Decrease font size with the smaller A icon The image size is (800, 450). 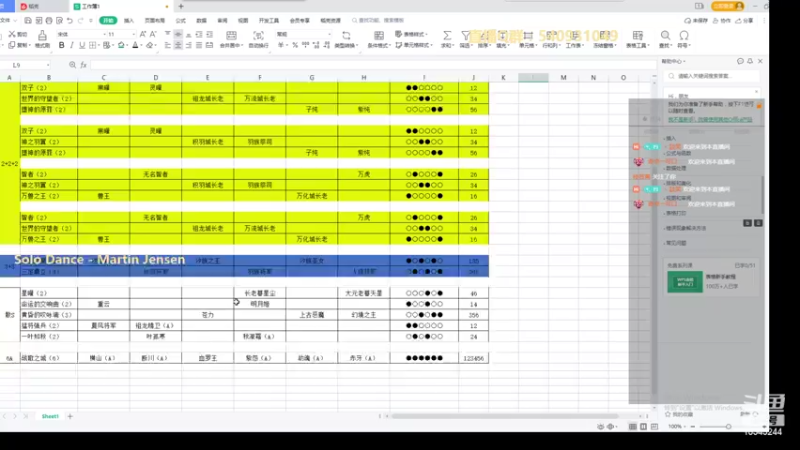pyautogui.click(x=153, y=34)
